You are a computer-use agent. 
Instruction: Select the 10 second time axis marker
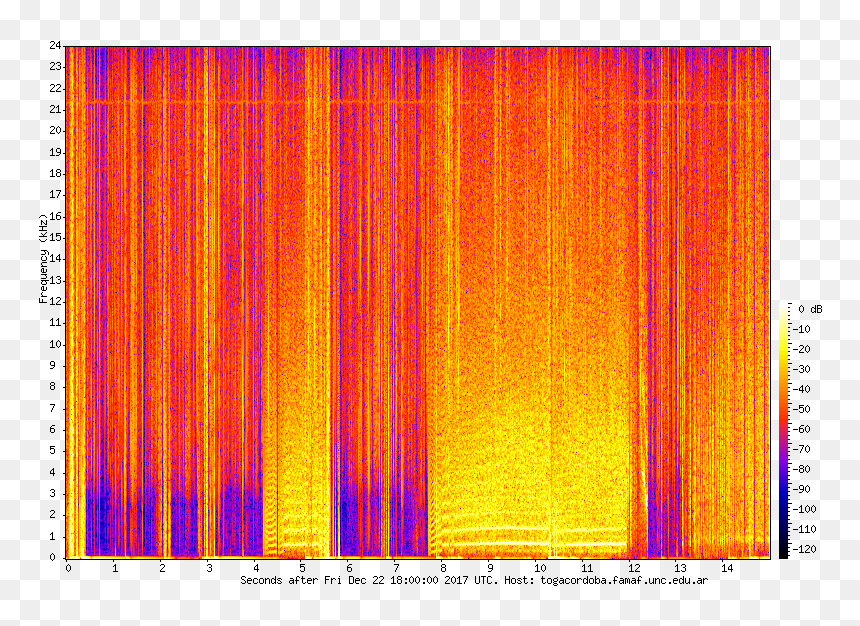[x=540, y=568]
